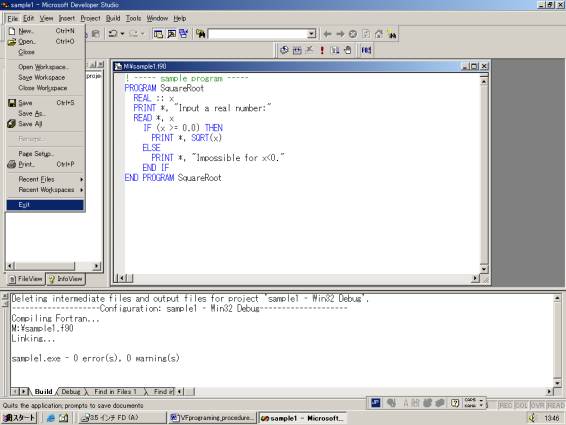Open the Edit menu

[x=29, y=18]
